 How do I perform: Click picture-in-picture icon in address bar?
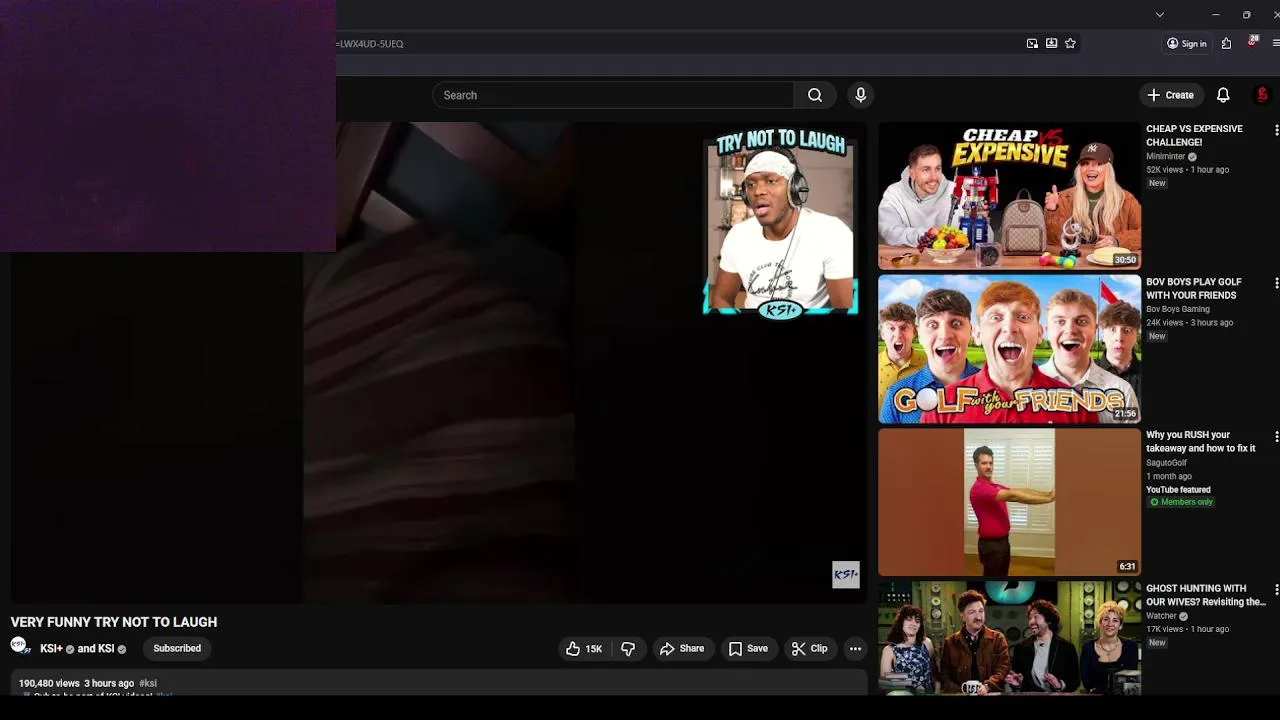pos(1032,44)
